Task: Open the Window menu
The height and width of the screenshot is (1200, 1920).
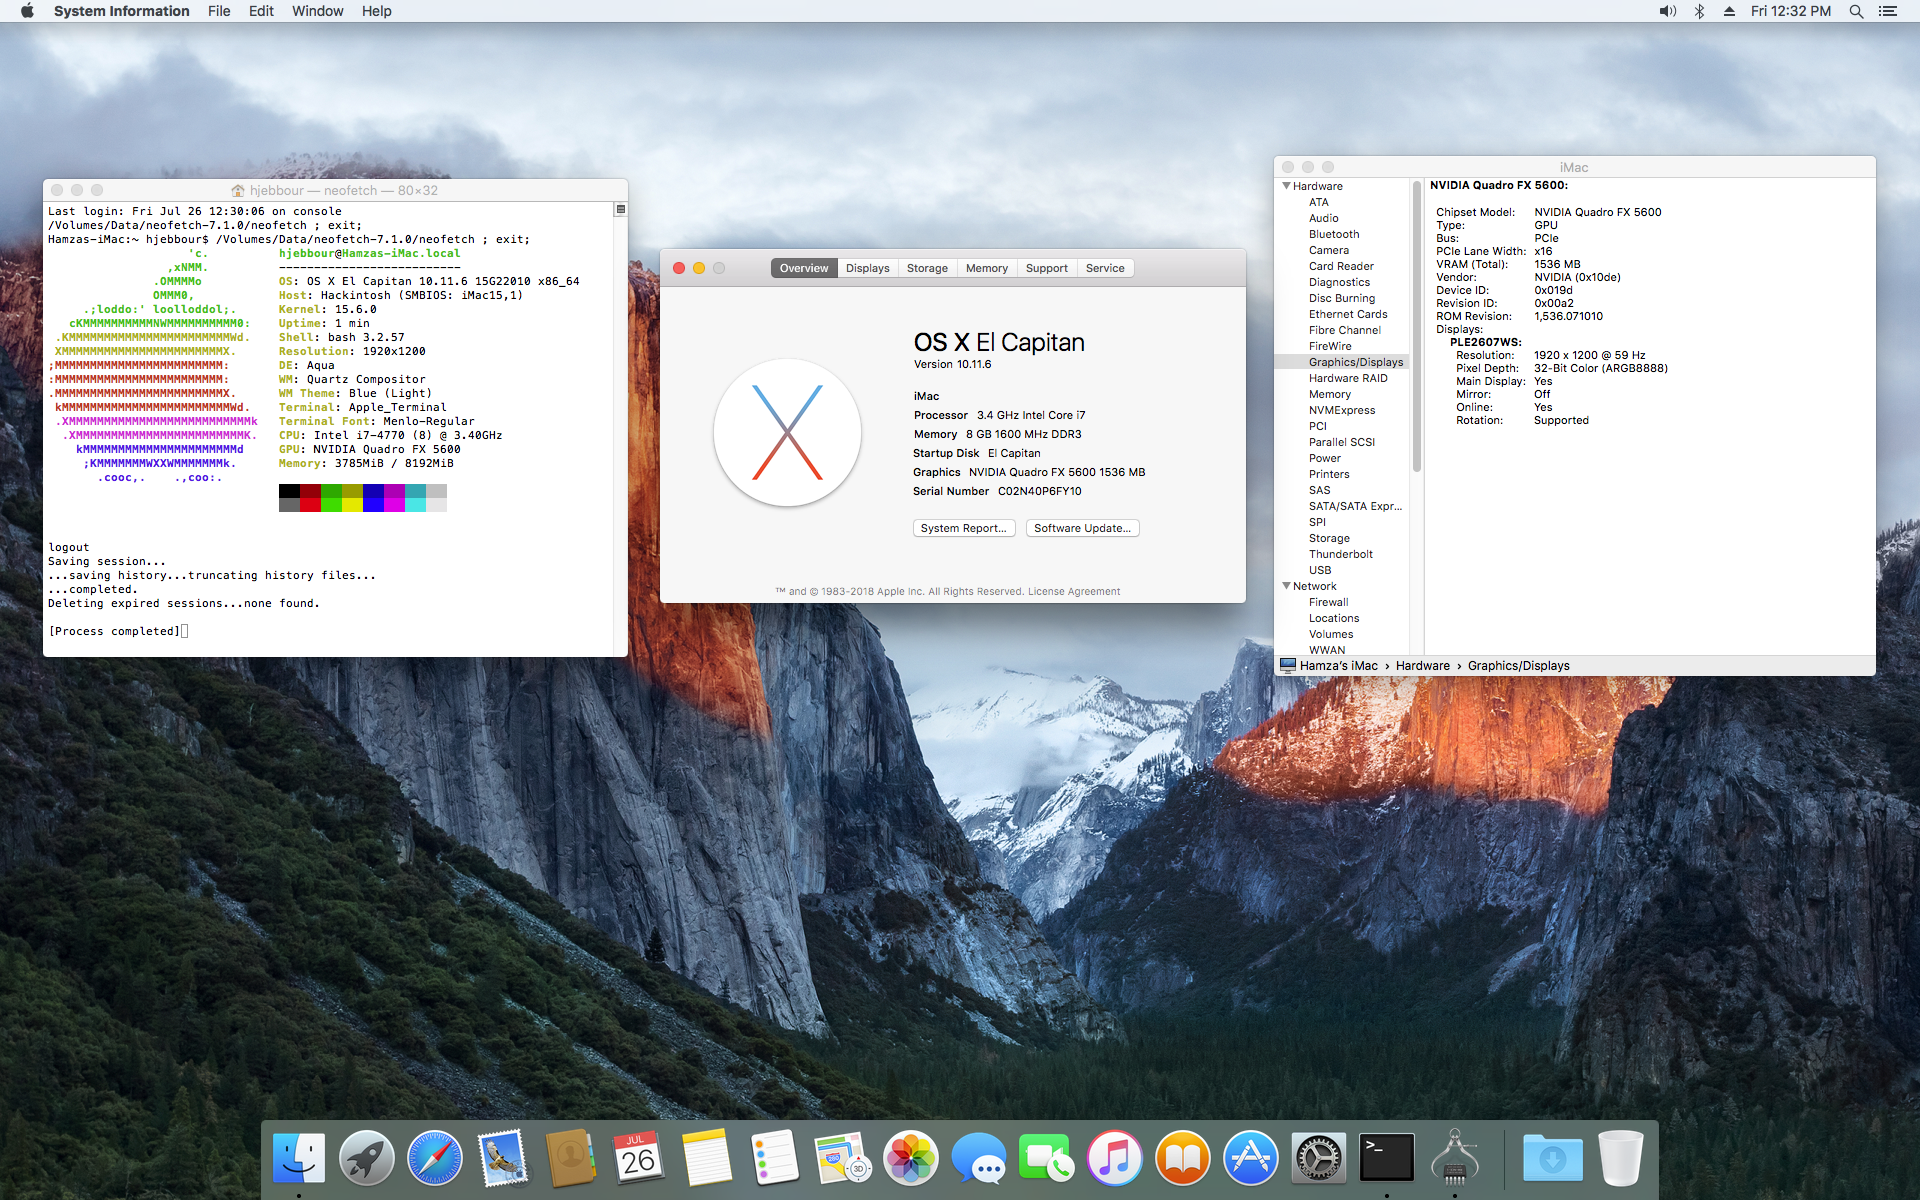Action: [x=317, y=11]
